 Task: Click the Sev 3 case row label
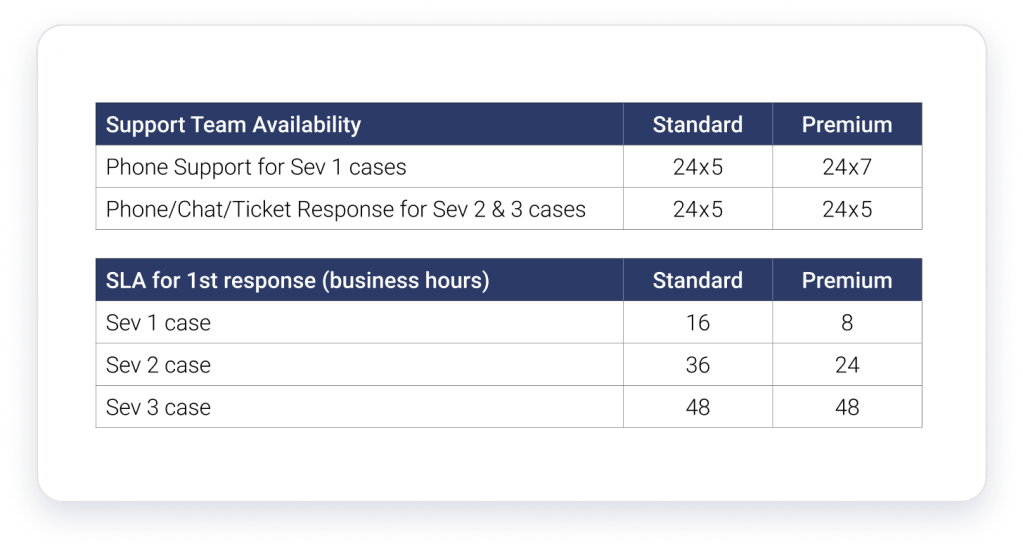(158, 408)
